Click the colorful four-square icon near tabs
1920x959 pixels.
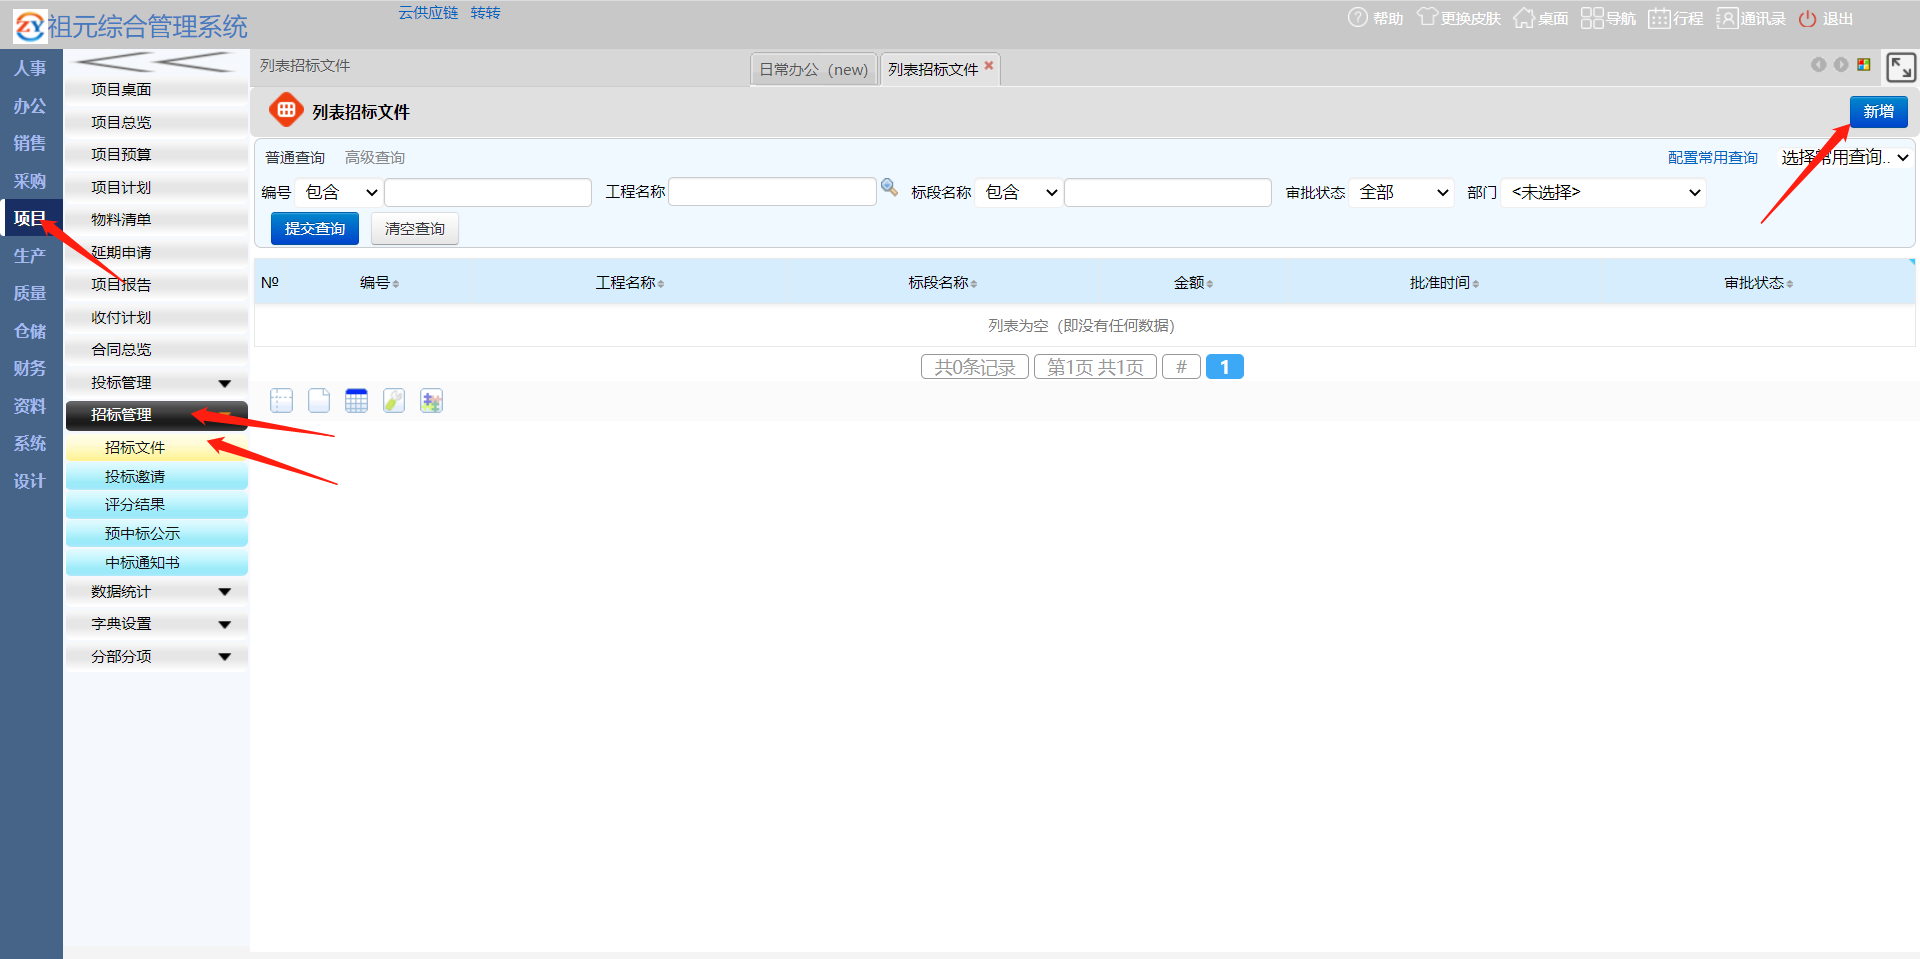click(1864, 65)
